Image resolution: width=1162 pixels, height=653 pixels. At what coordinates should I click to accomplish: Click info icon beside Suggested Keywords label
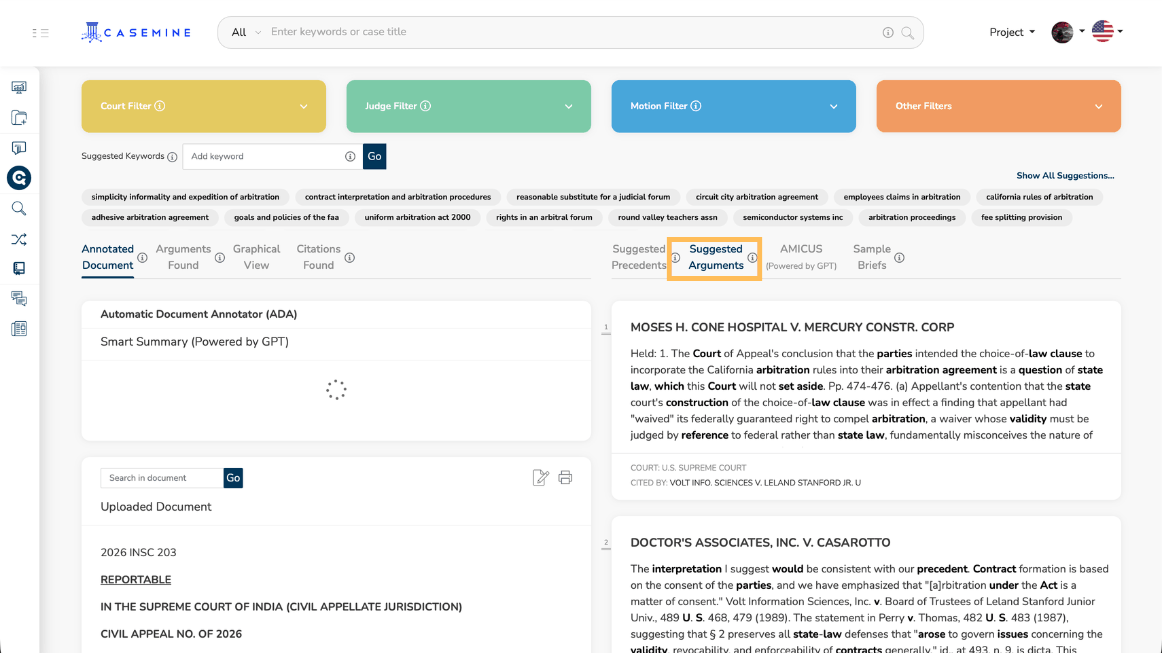(x=172, y=157)
